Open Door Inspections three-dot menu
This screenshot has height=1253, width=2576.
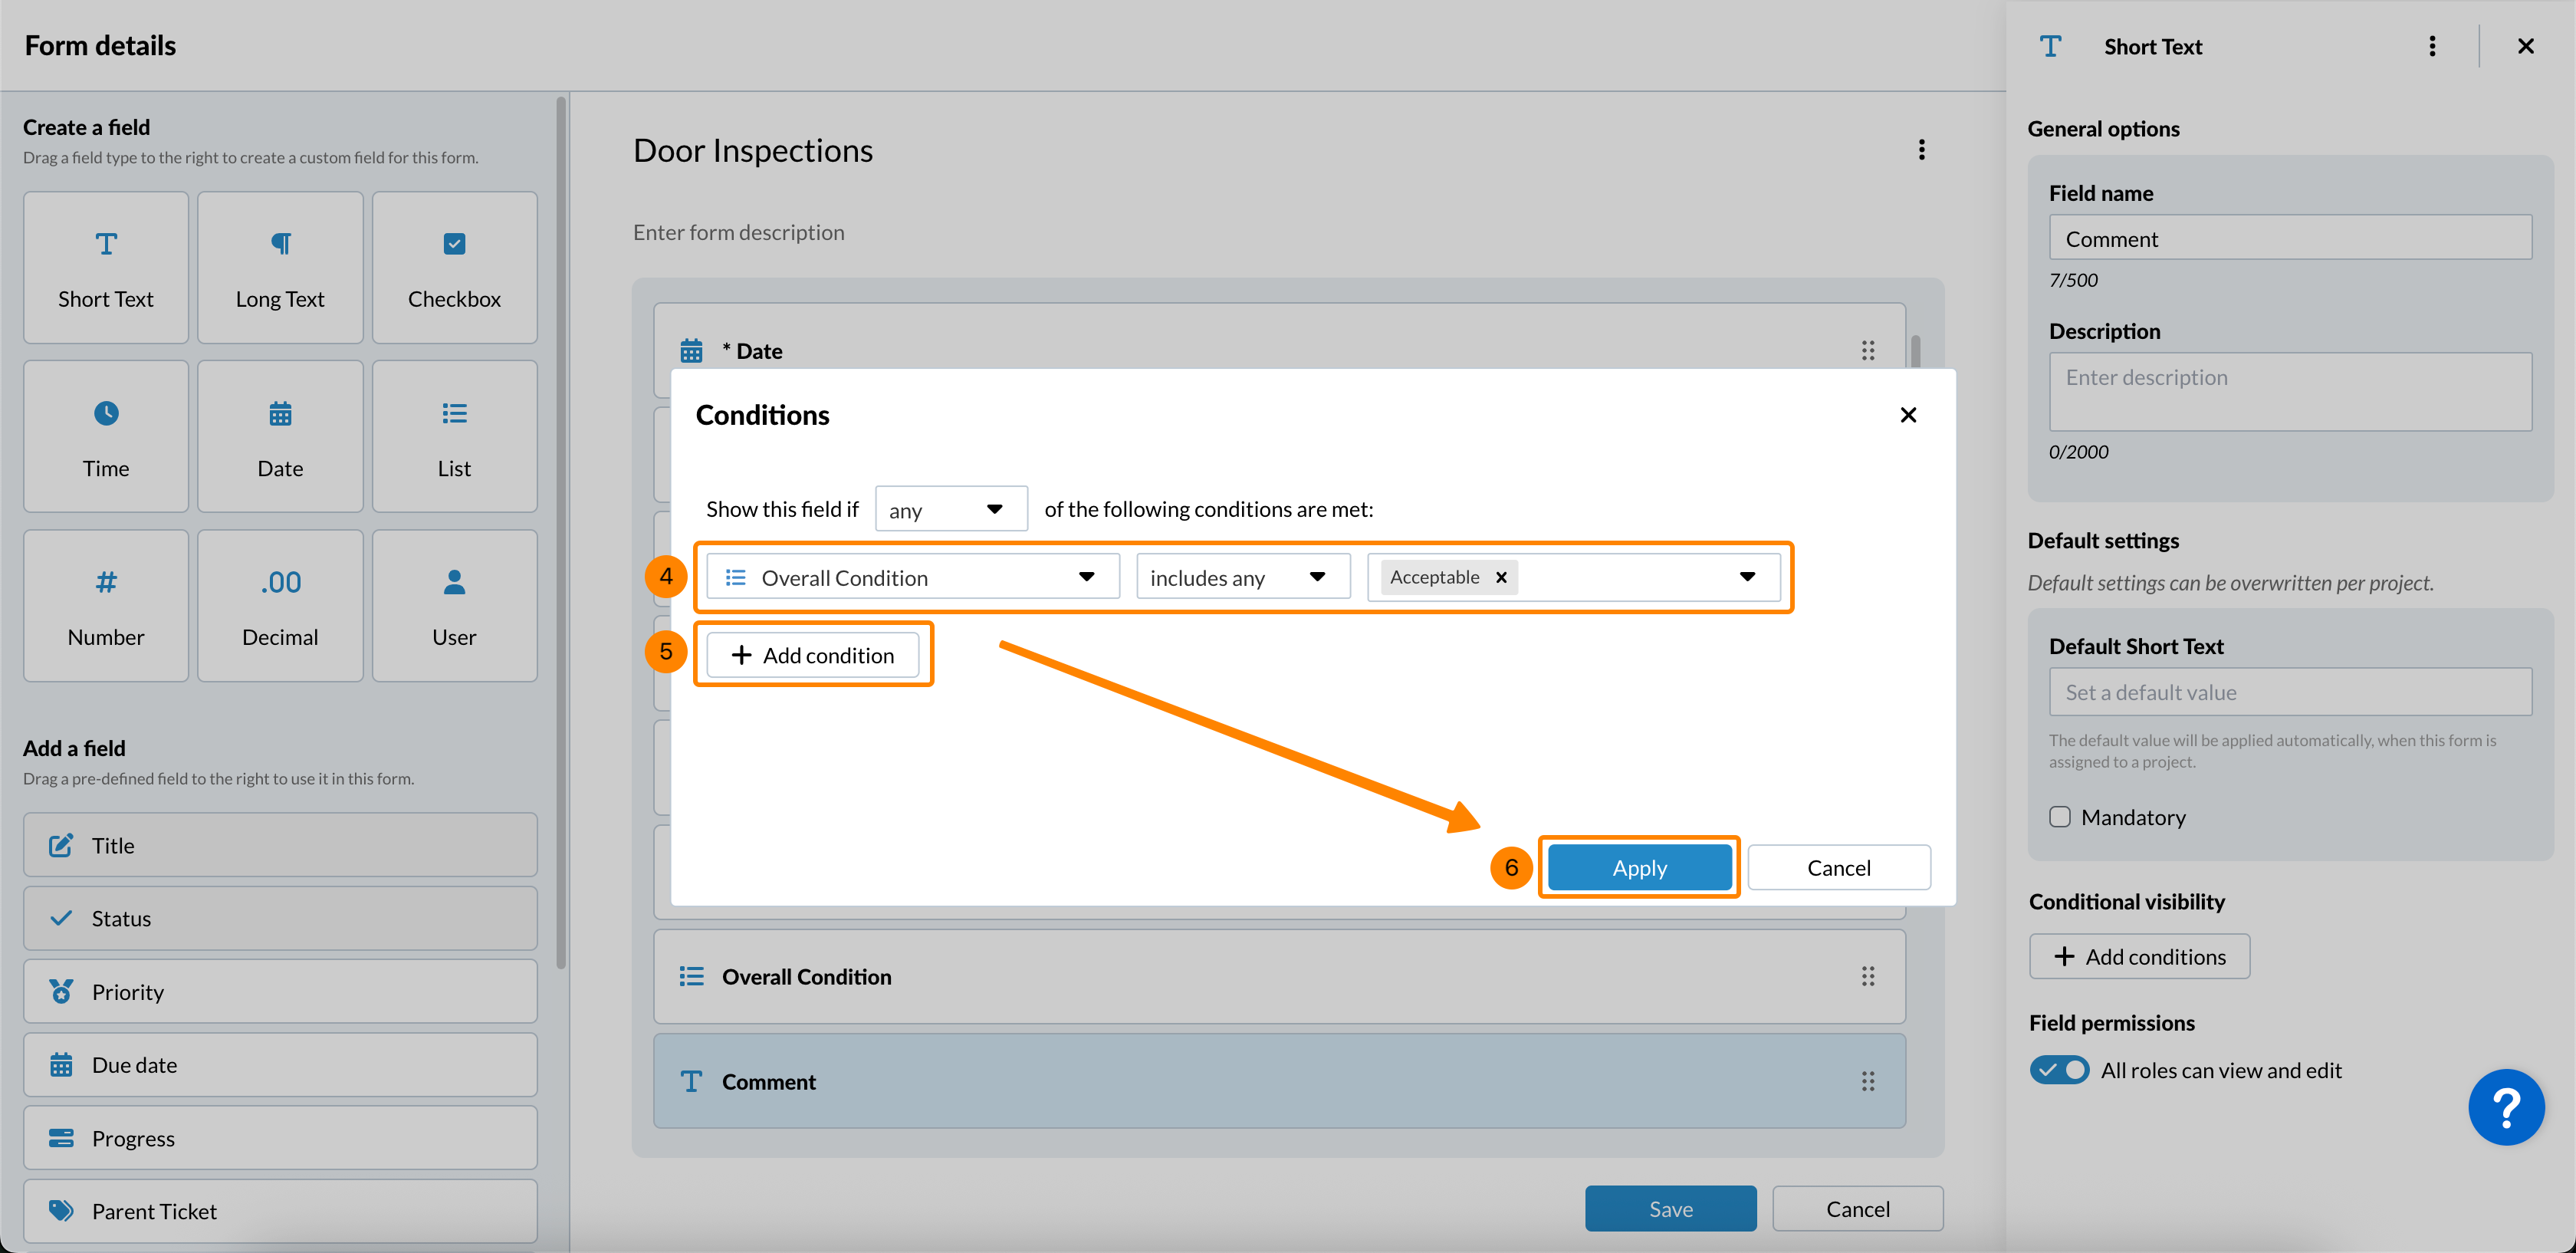point(1921,150)
